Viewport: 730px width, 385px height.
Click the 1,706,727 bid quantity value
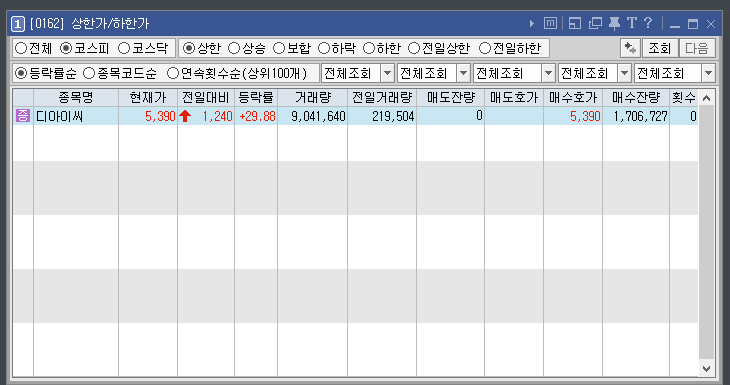coord(640,116)
